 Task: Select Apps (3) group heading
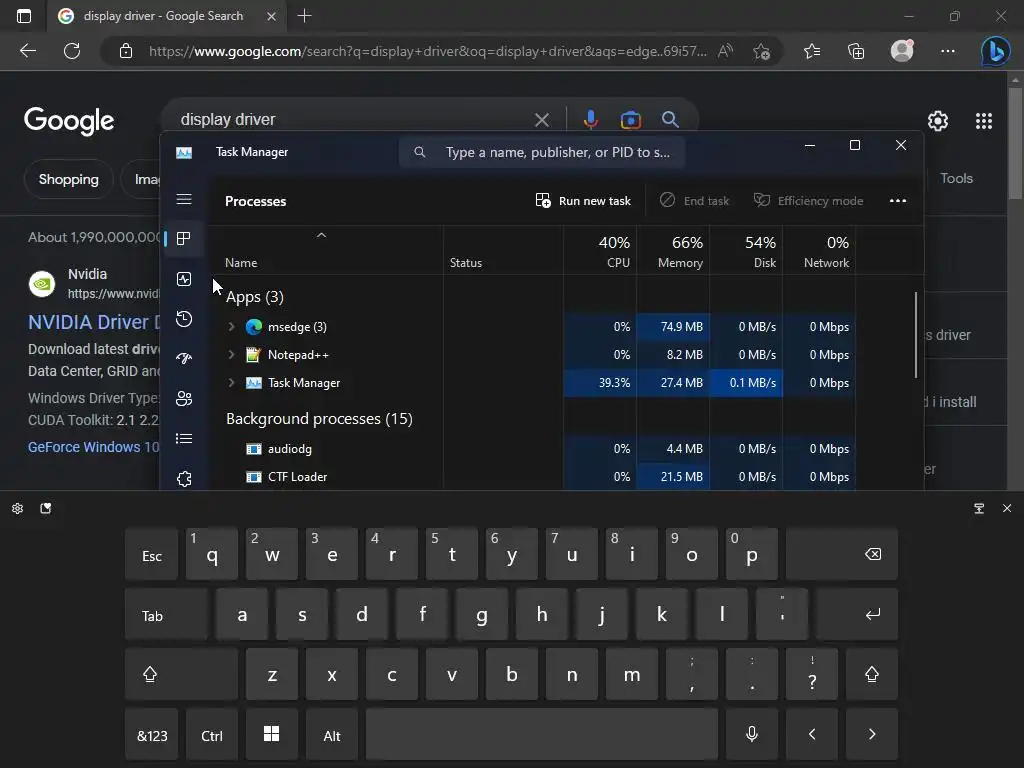(x=255, y=297)
